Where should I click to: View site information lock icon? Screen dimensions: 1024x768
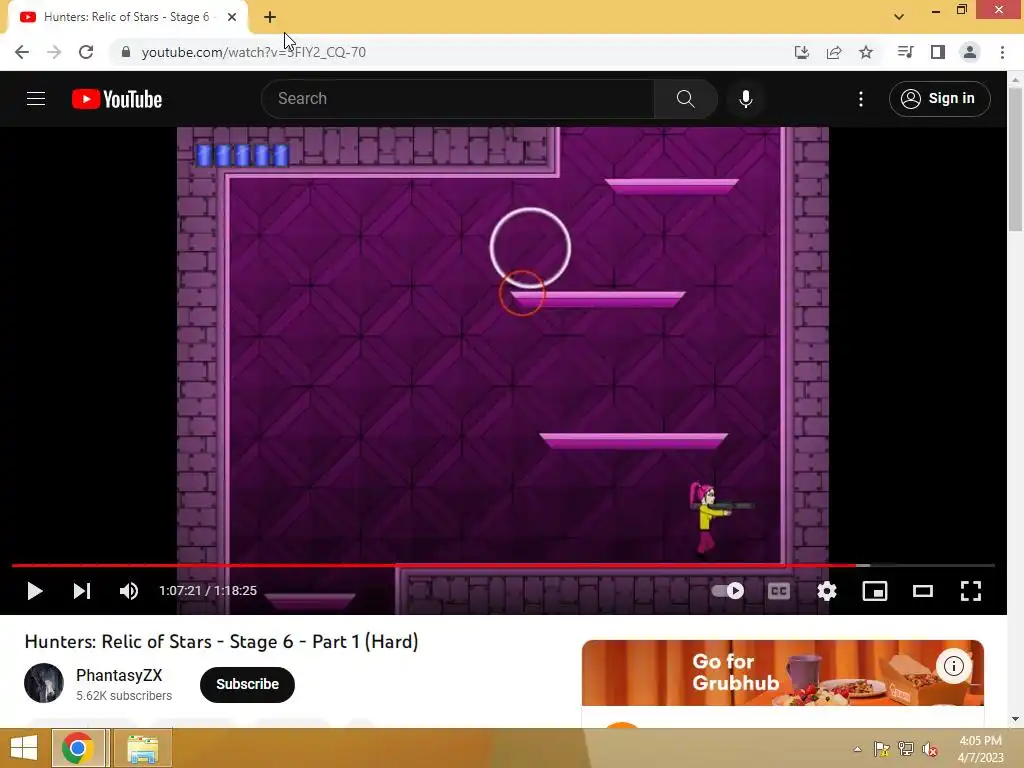(125, 52)
